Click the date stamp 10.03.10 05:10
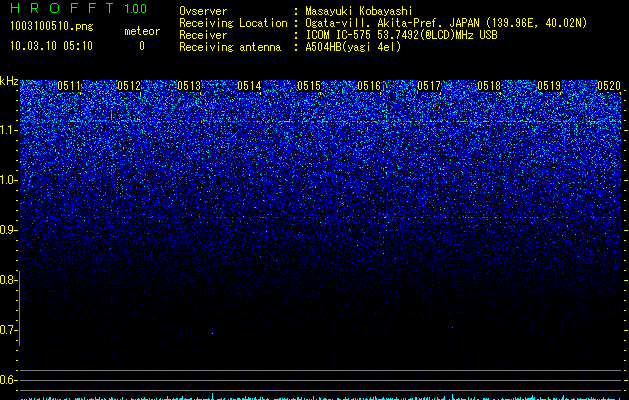Viewport: 629px width, 400px height. (51, 46)
